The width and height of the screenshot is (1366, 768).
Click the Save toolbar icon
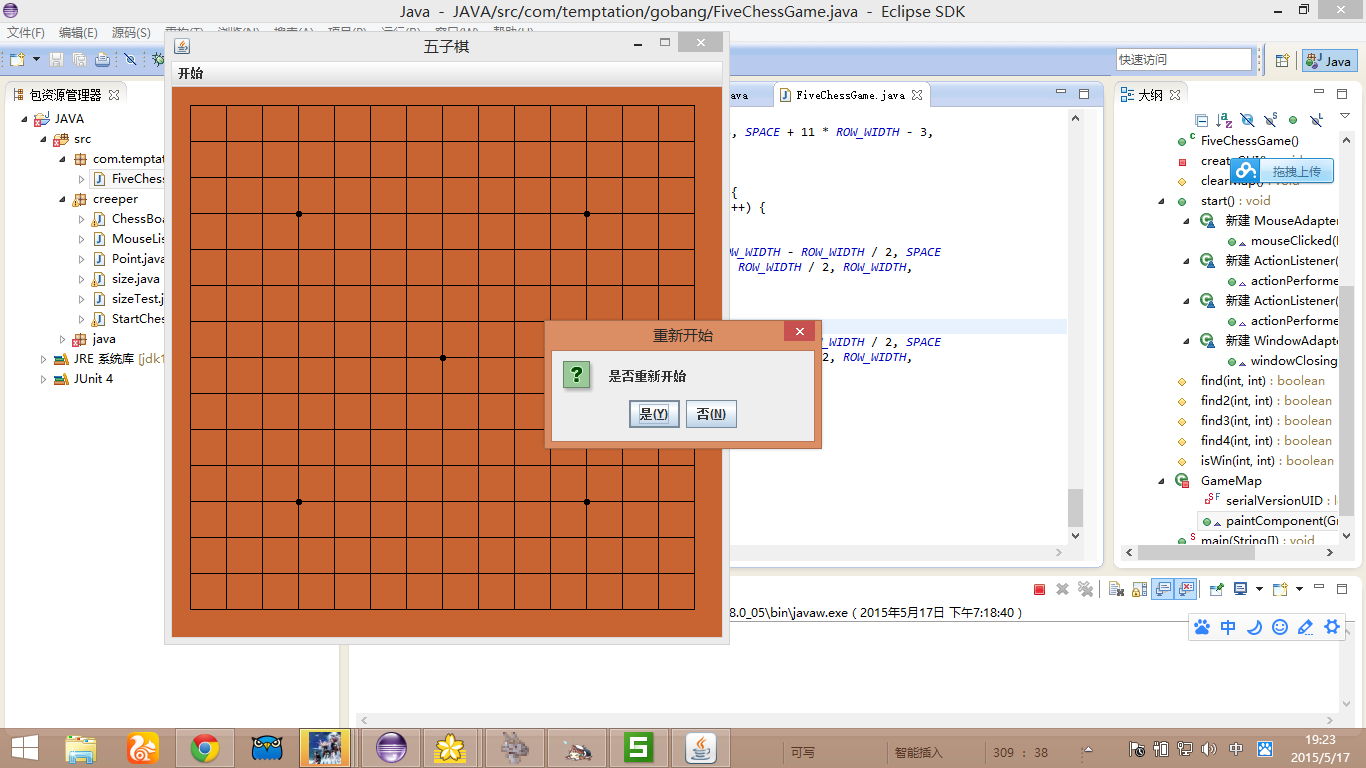57,60
